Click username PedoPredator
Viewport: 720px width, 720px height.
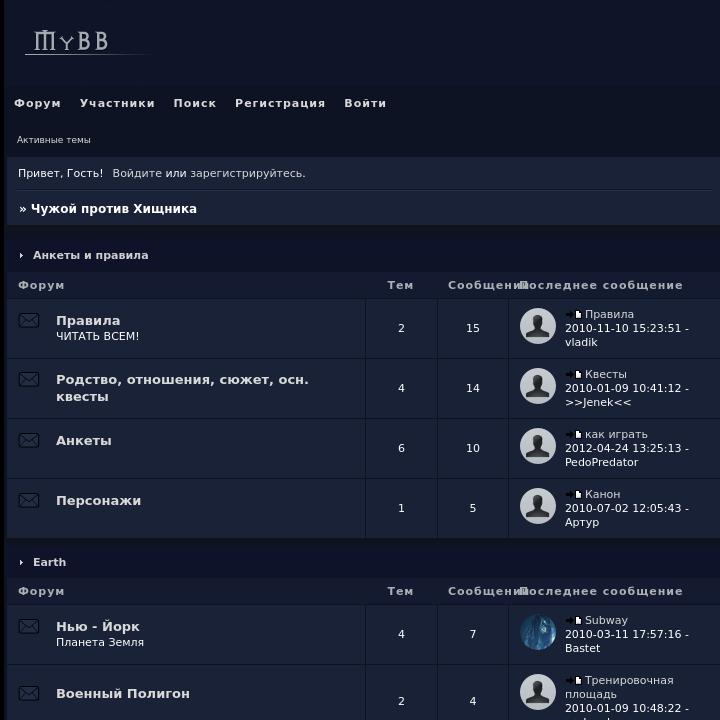tap(602, 462)
